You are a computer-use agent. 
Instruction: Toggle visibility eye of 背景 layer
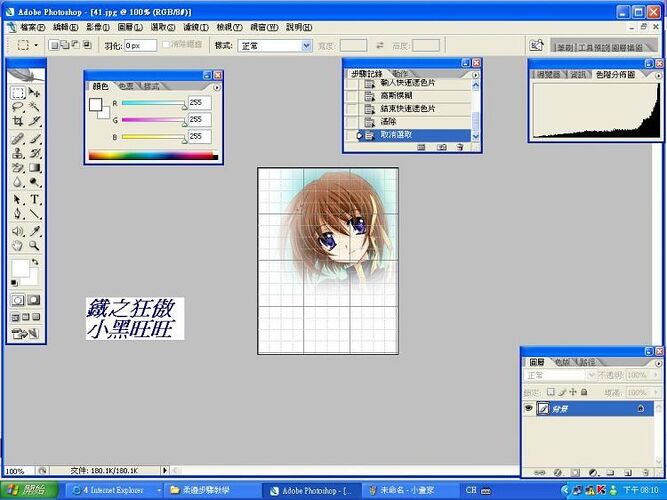click(529, 408)
